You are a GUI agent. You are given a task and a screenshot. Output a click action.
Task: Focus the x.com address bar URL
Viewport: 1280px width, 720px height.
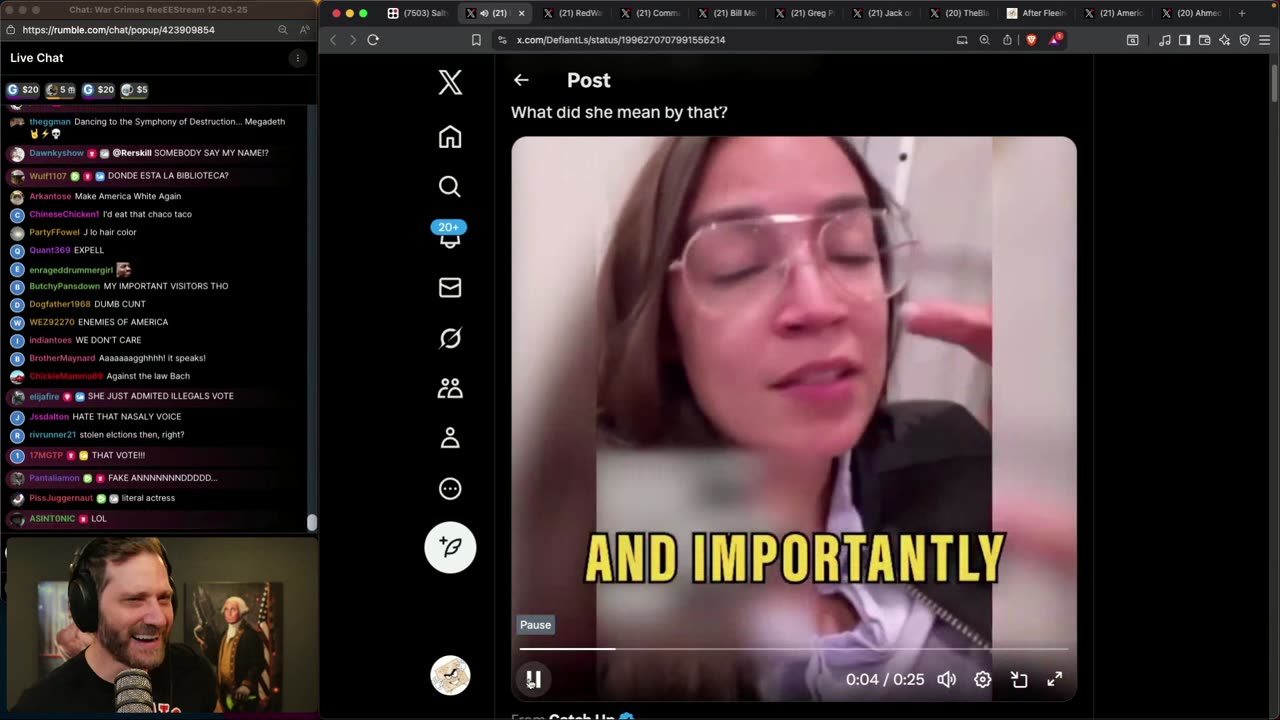621,40
